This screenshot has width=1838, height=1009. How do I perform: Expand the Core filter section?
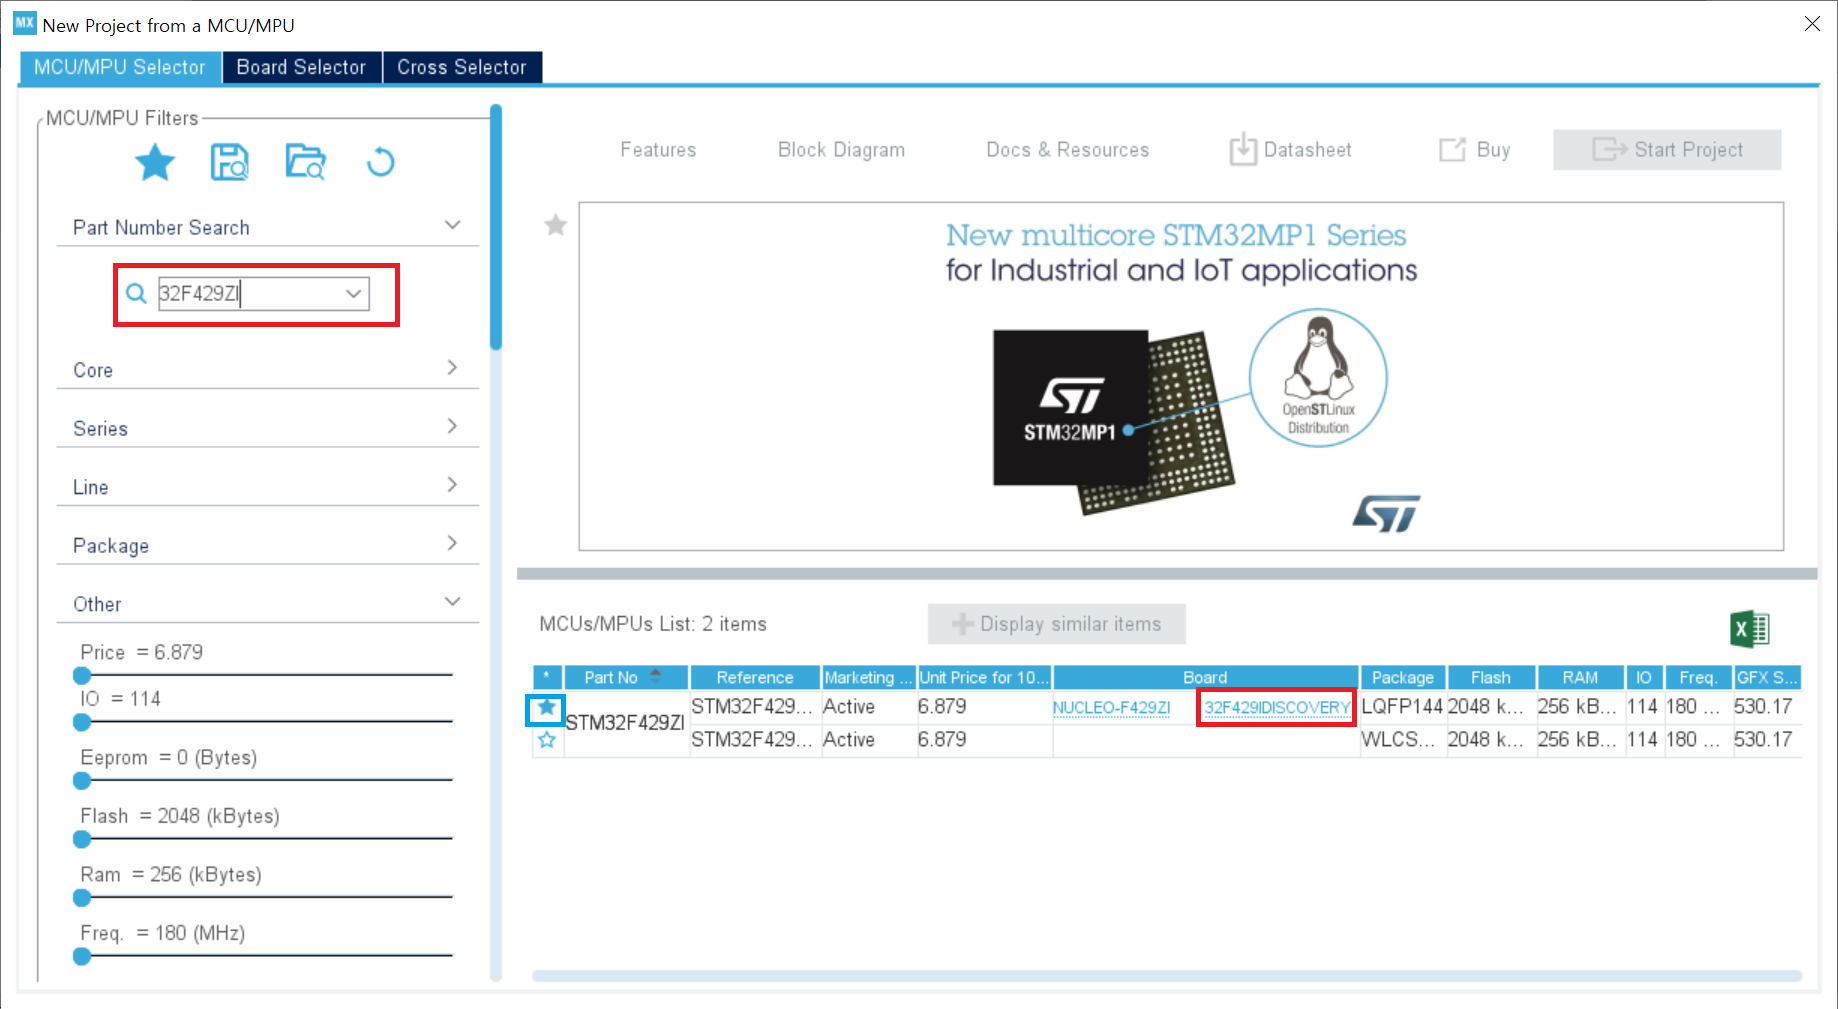pyautogui.click(x=452, y=368)
